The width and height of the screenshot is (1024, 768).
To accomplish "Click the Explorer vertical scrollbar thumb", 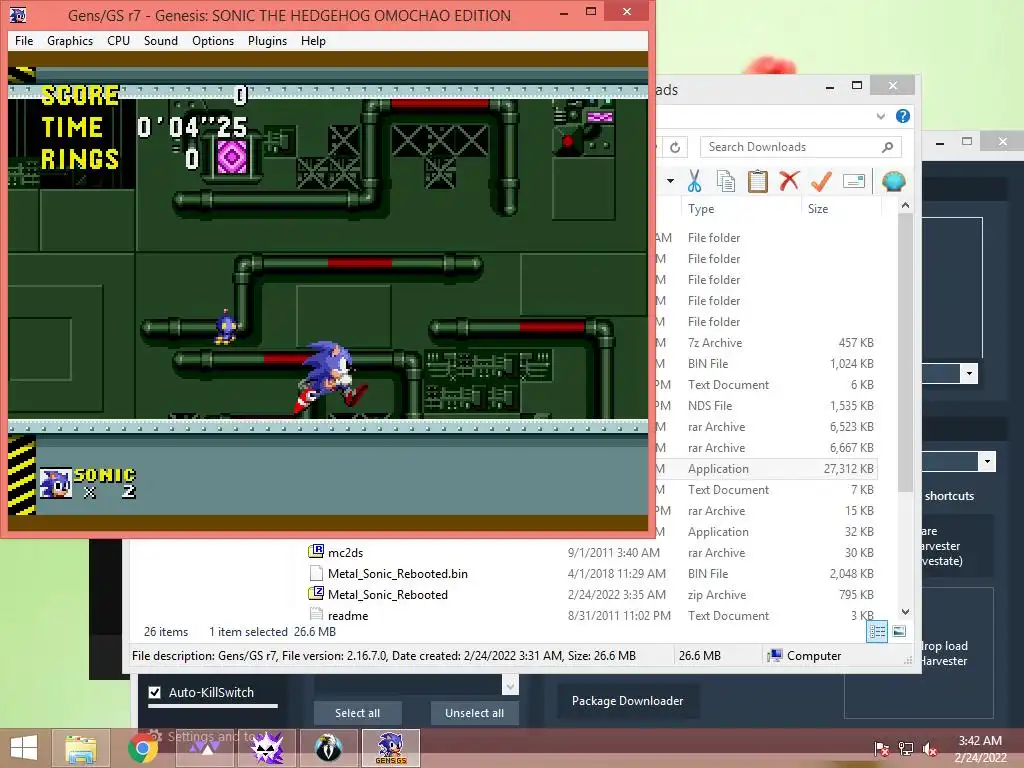I will pos(905,353).
